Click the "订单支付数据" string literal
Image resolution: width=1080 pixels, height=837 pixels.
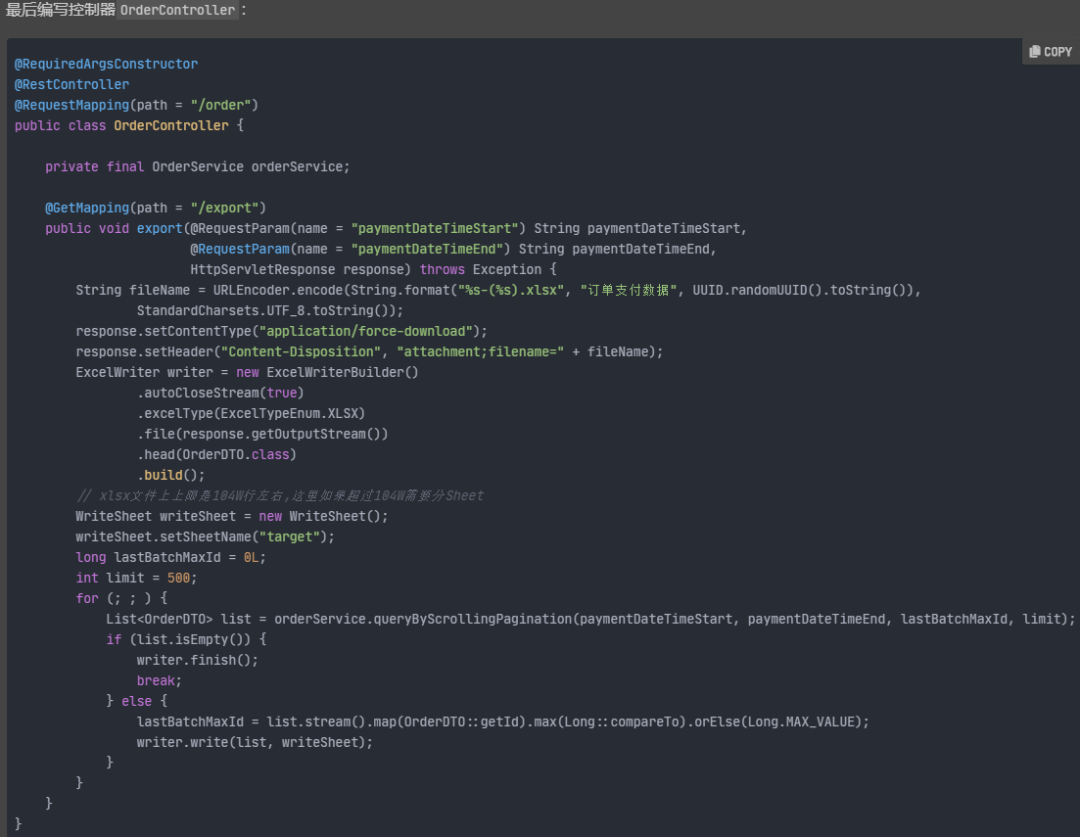[x=629, y=290]
